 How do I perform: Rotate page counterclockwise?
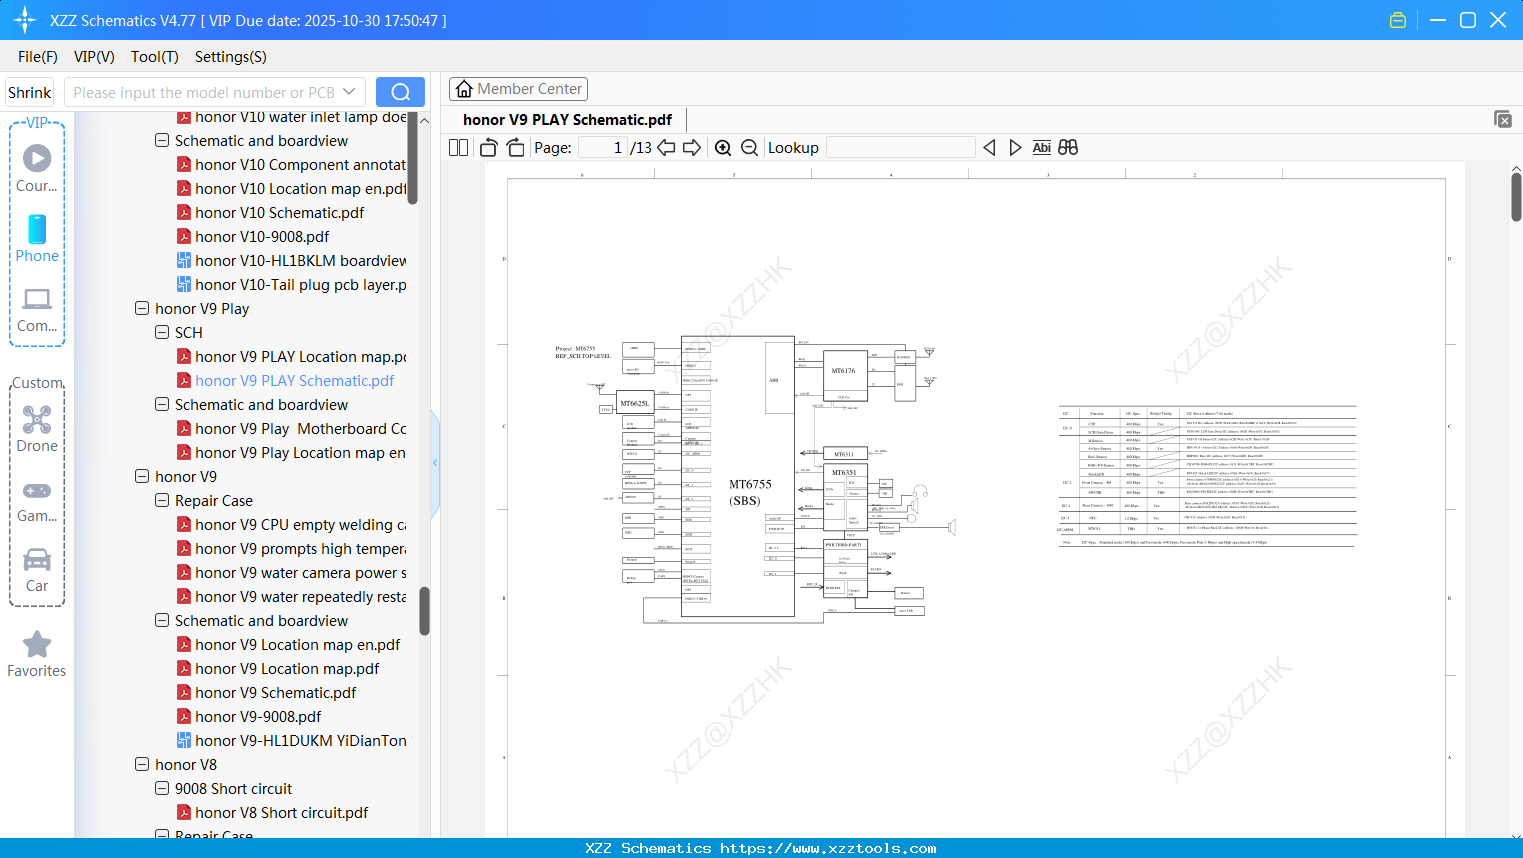pos(488,148)
